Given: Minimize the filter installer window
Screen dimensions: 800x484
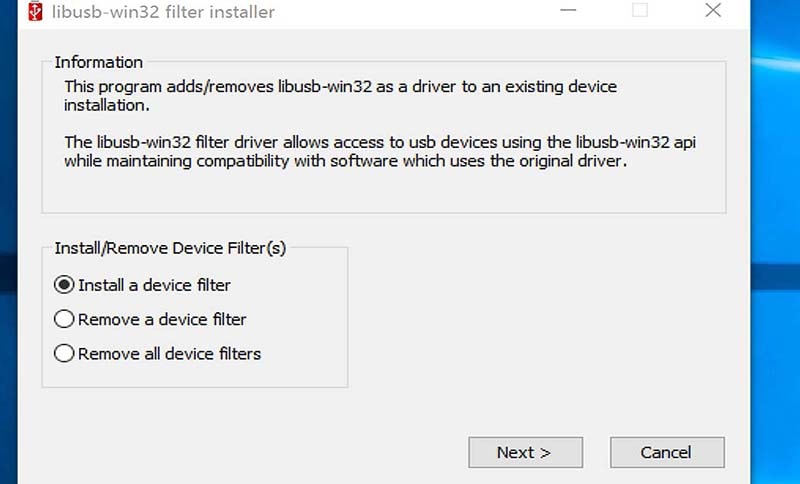Looking at the screenshot, I should point(568,10).
